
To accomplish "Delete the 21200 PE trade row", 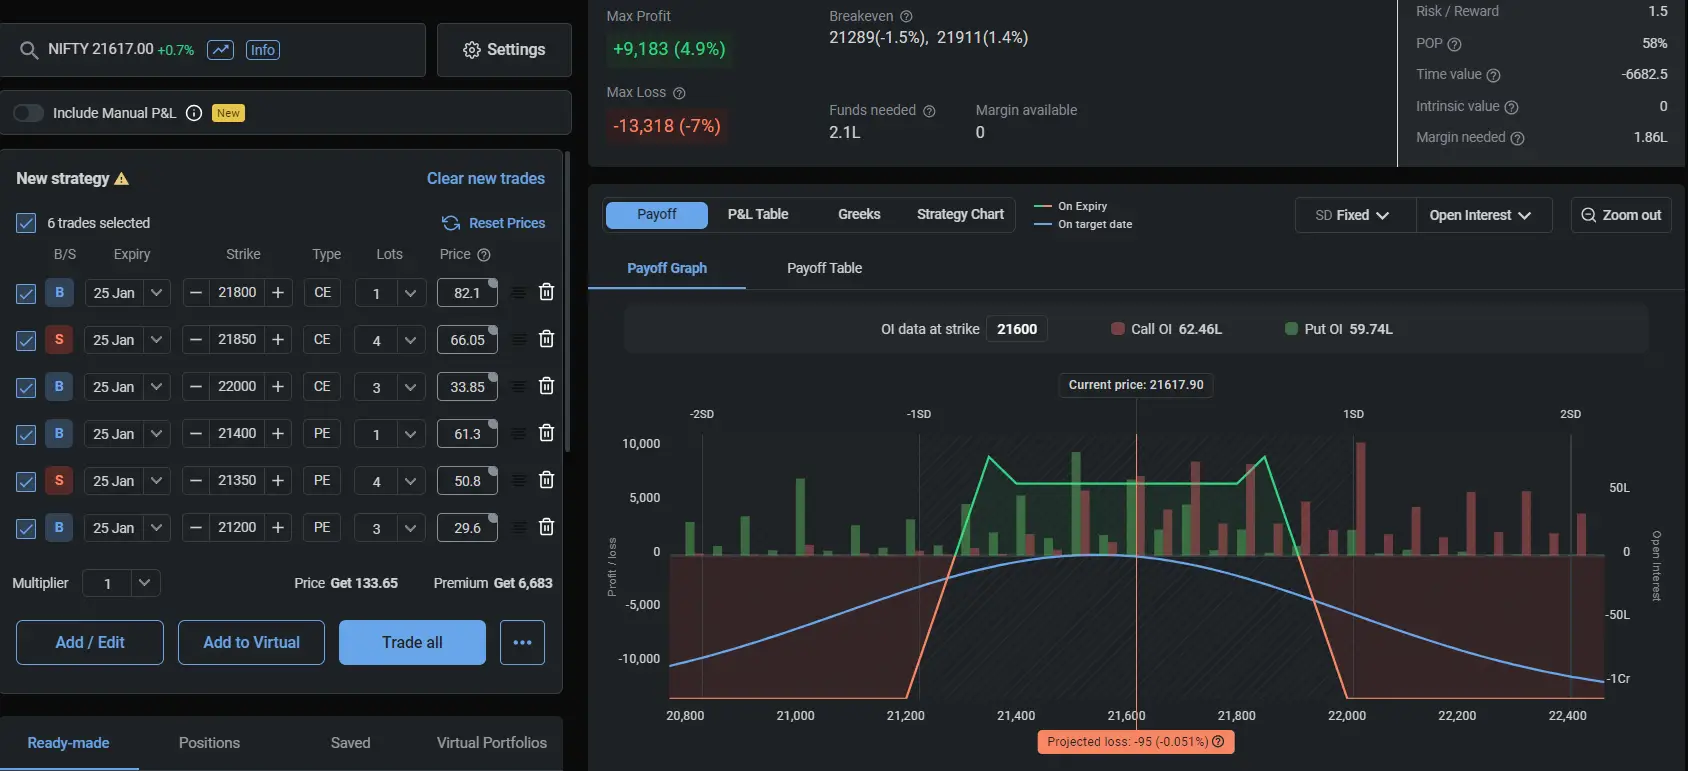I will click(x=546, y=527).
